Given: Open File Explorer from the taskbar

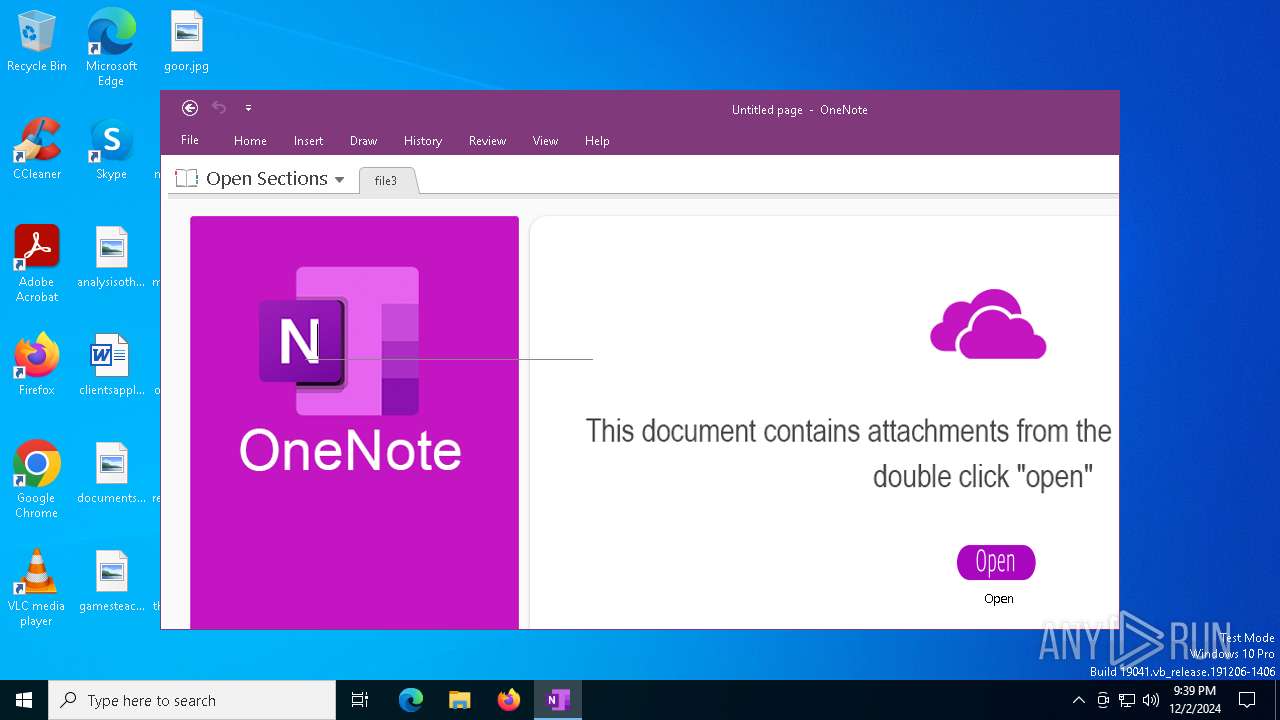Looking at the screenshot, I should click(459, 700).
